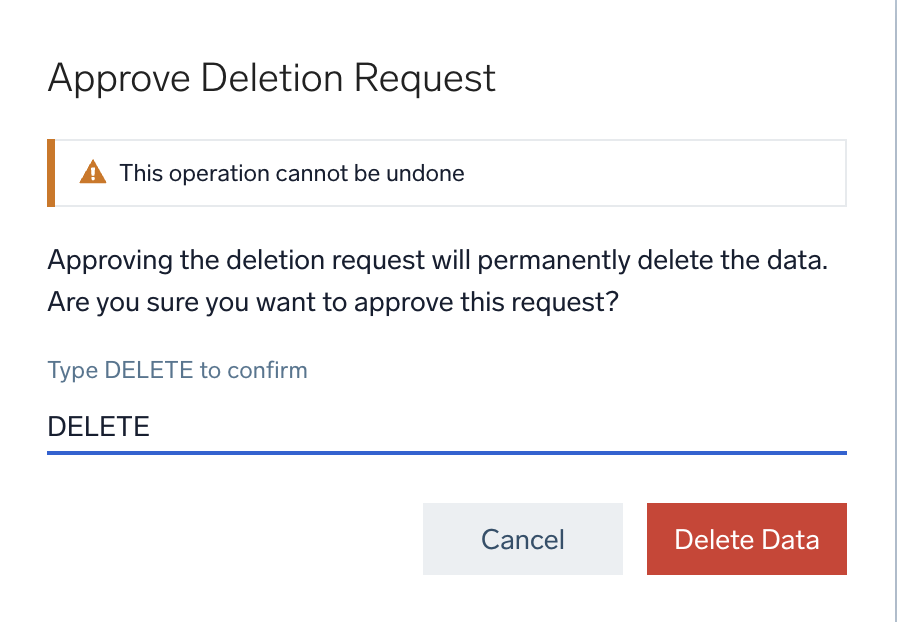
Task: Click the 'This operation cannot be undone' text
Action: (291, 173)
